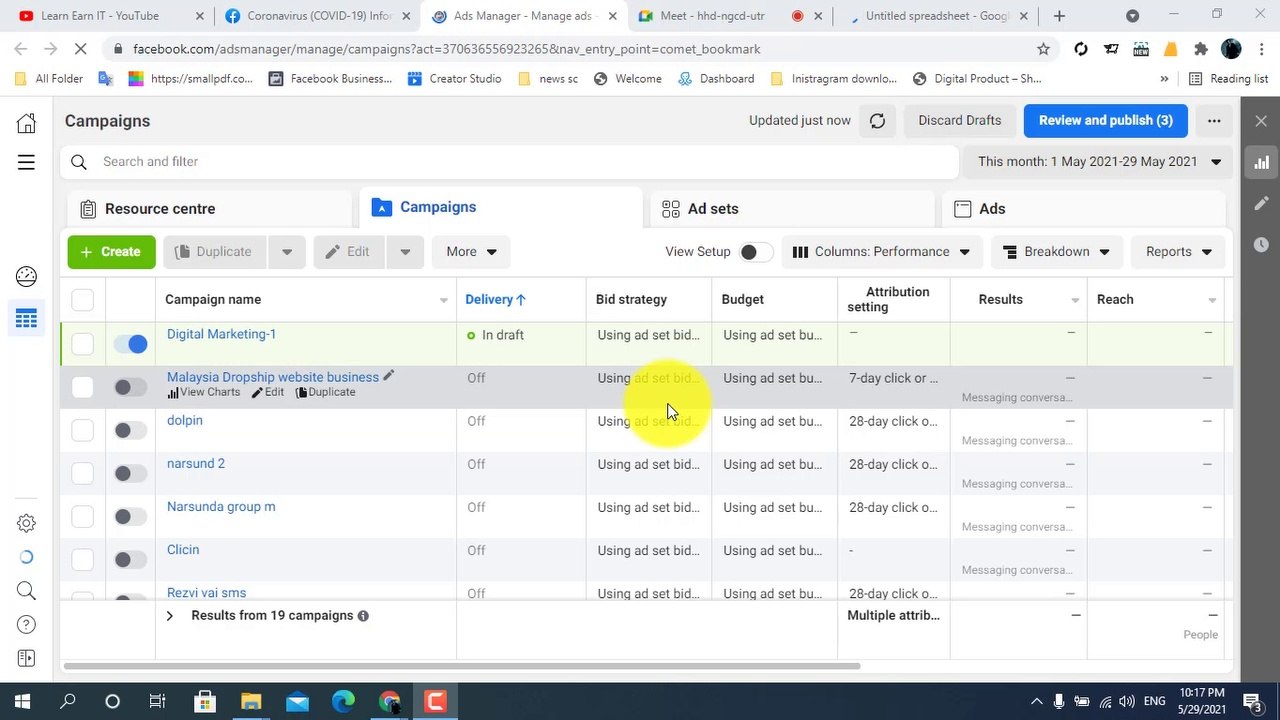The width and height of the screenshot is (1280, 720).
Task: Turn off the Digital Marketing-1 campaign toggle
Action: tap(131, 344)
